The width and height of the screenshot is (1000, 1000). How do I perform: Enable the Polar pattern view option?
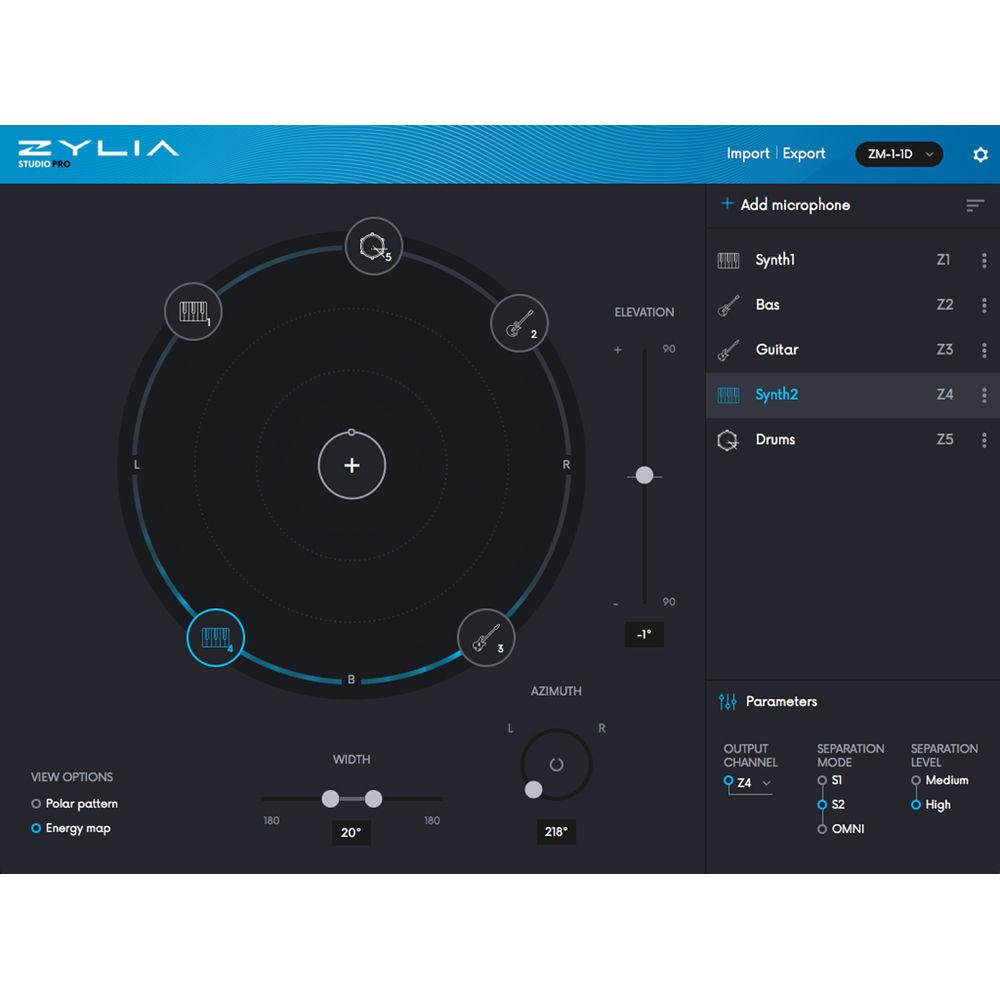(x=37, y=804)
